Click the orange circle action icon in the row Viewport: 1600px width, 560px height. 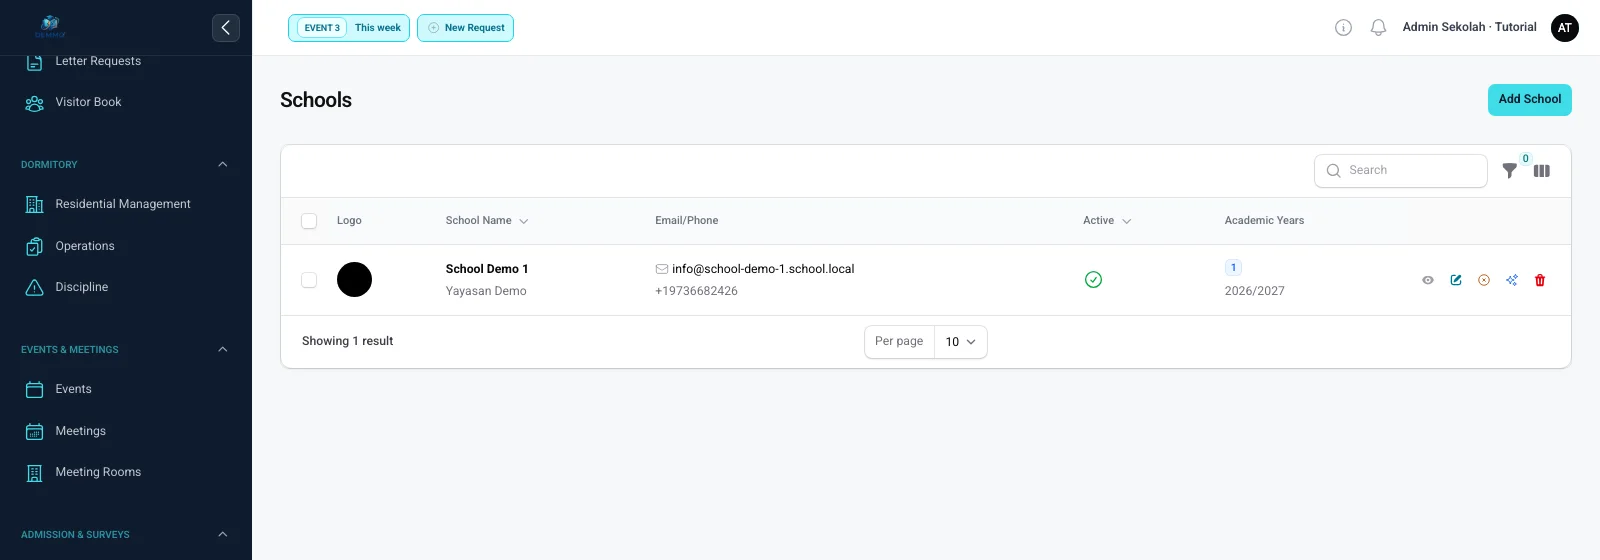click(x=1484, y=280)
